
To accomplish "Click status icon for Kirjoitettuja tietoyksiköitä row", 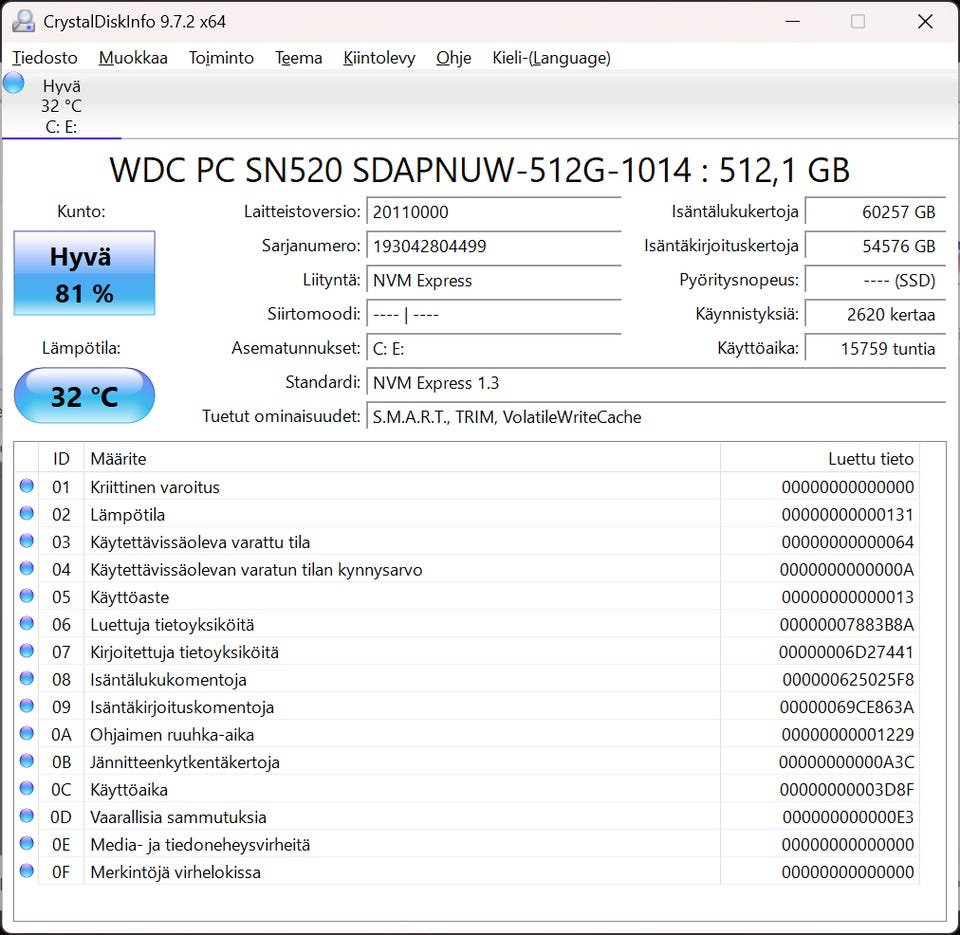I will (x=26, y=651).
